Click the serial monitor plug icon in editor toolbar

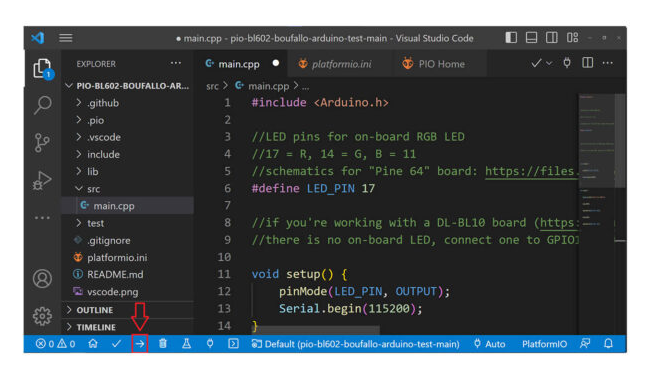567,63
